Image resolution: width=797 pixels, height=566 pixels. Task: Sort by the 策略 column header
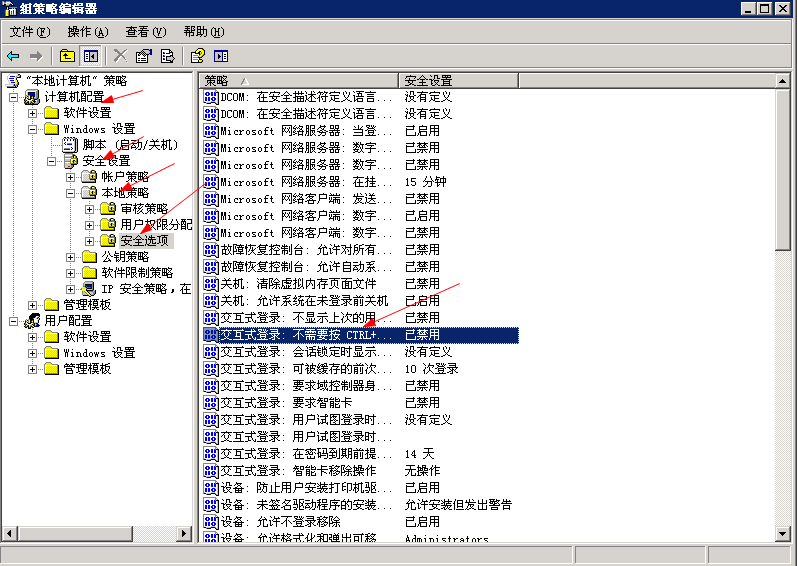point(297,80)
